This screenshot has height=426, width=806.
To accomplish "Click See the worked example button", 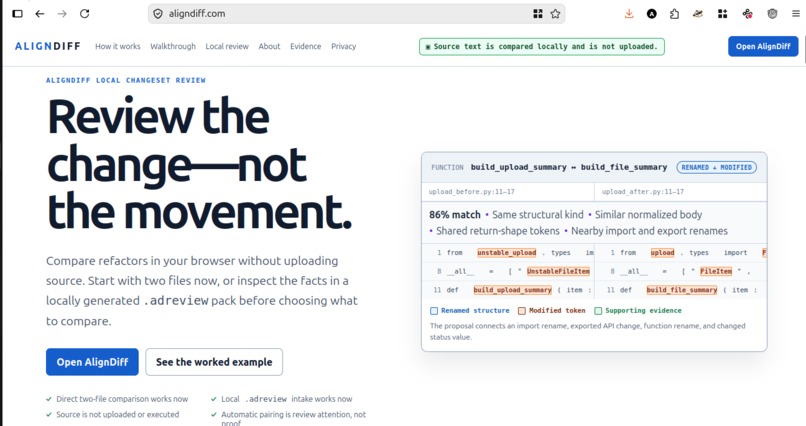I will point(214,362).
